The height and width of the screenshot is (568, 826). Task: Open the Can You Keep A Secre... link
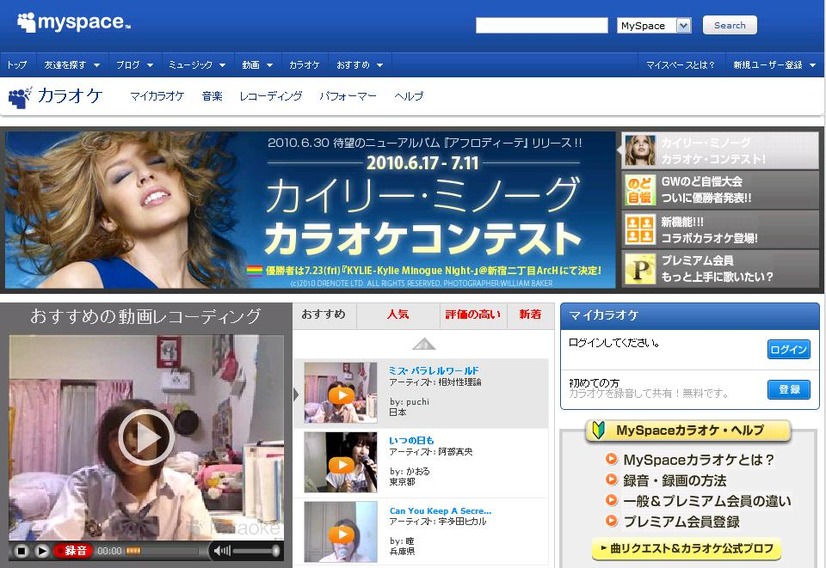[x=440, y=511]
